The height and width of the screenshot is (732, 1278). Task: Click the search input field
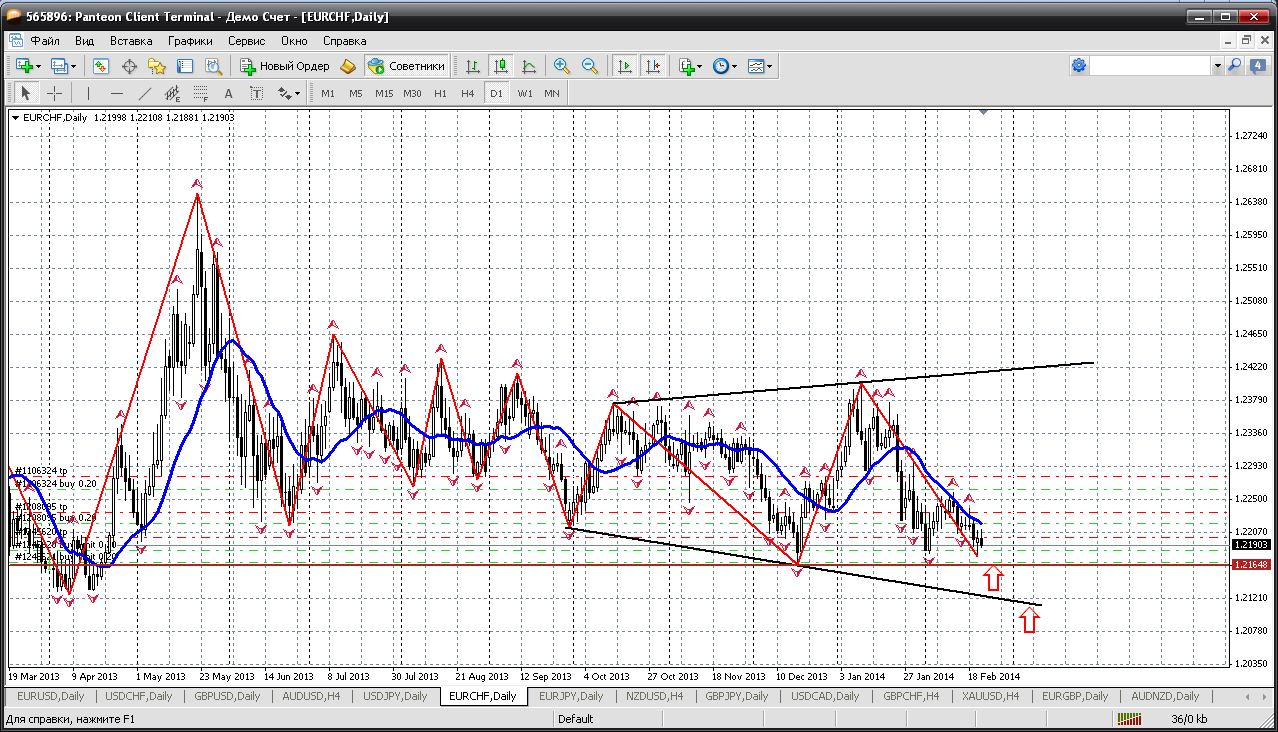1150,66
